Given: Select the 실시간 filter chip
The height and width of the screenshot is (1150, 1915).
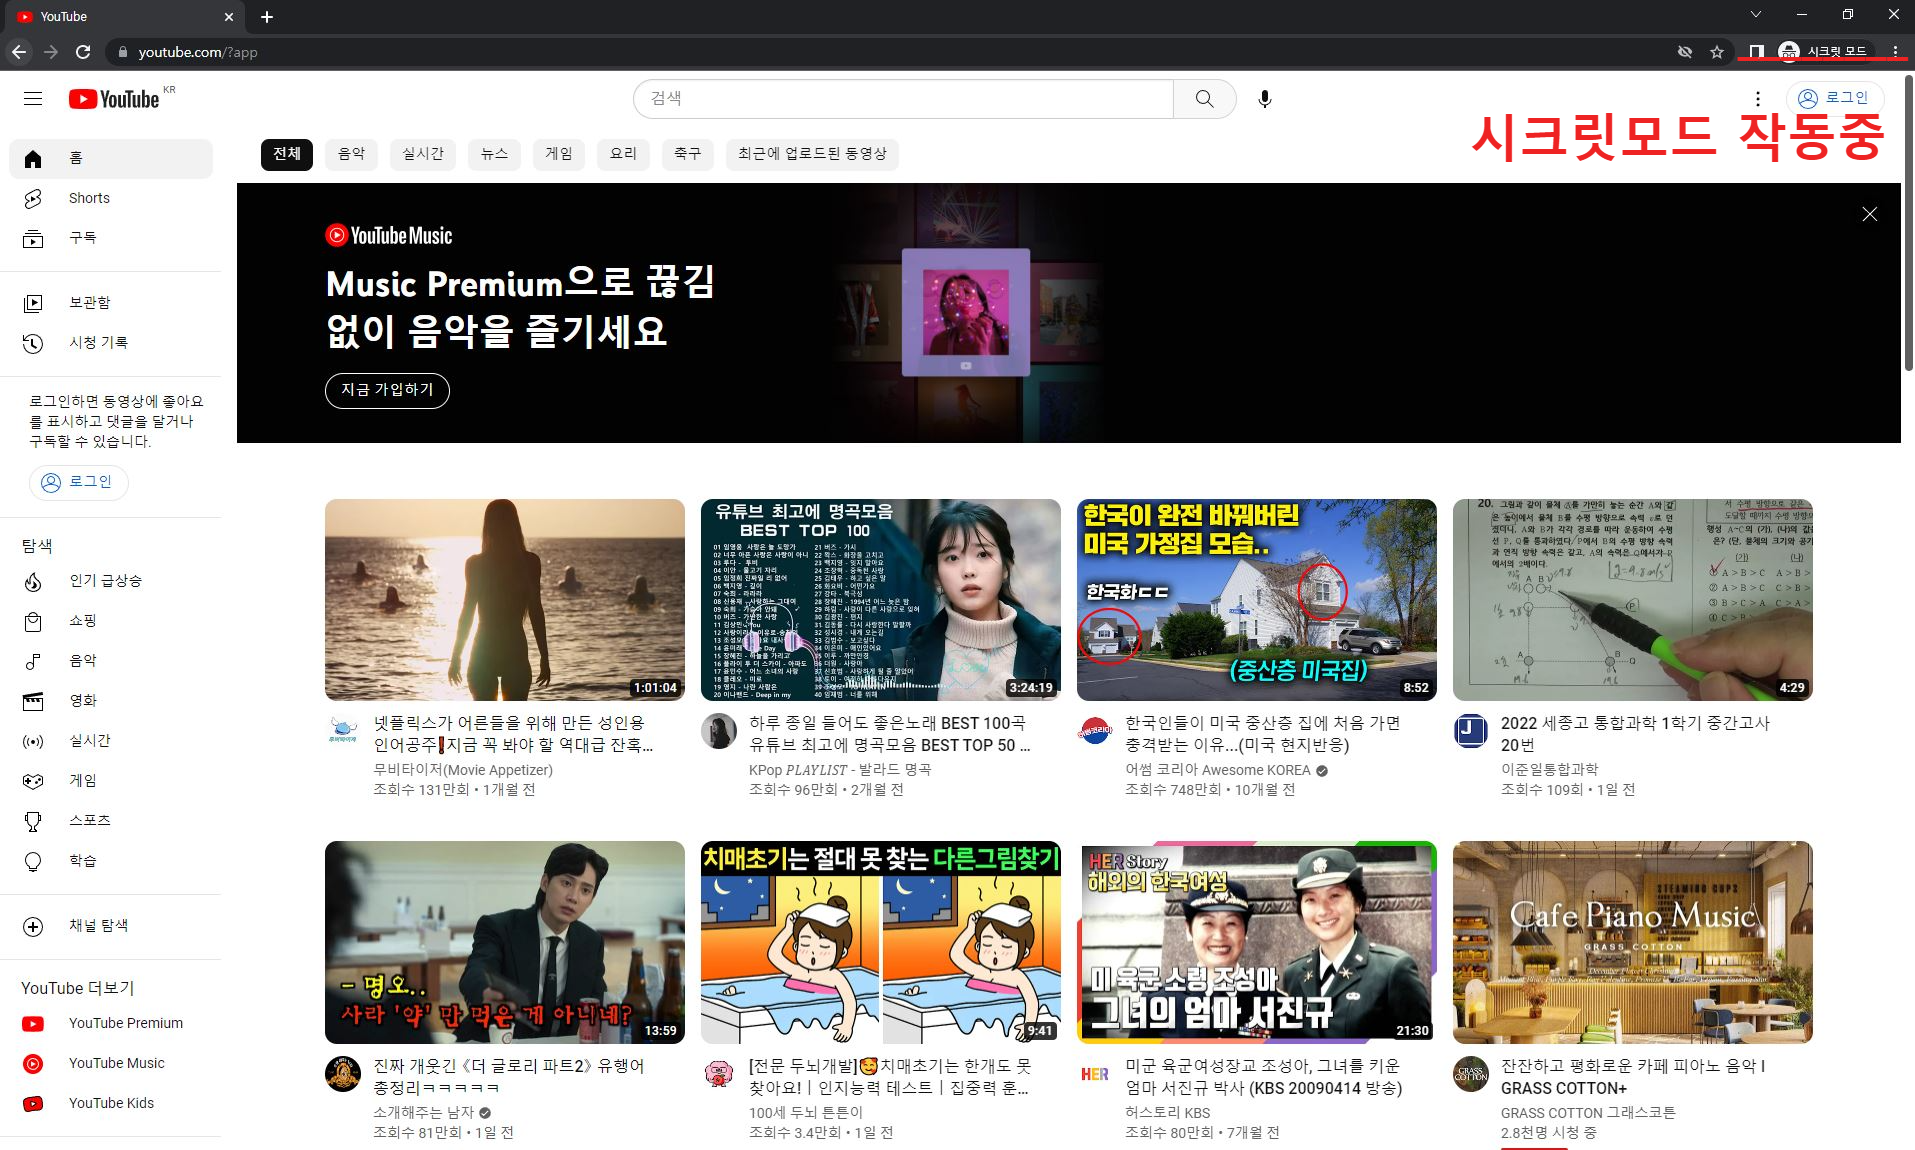Looking at the screenshot, I should 423,154.
